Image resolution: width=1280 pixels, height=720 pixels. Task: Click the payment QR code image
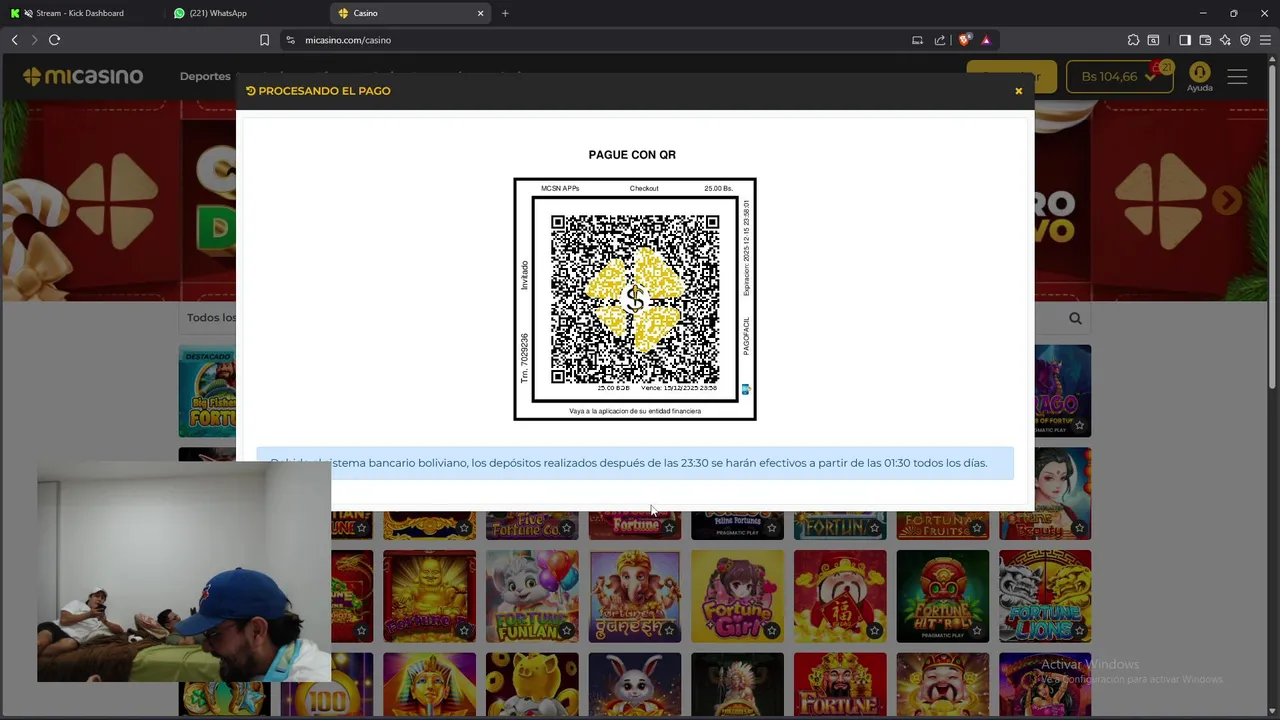coord(635,299)
